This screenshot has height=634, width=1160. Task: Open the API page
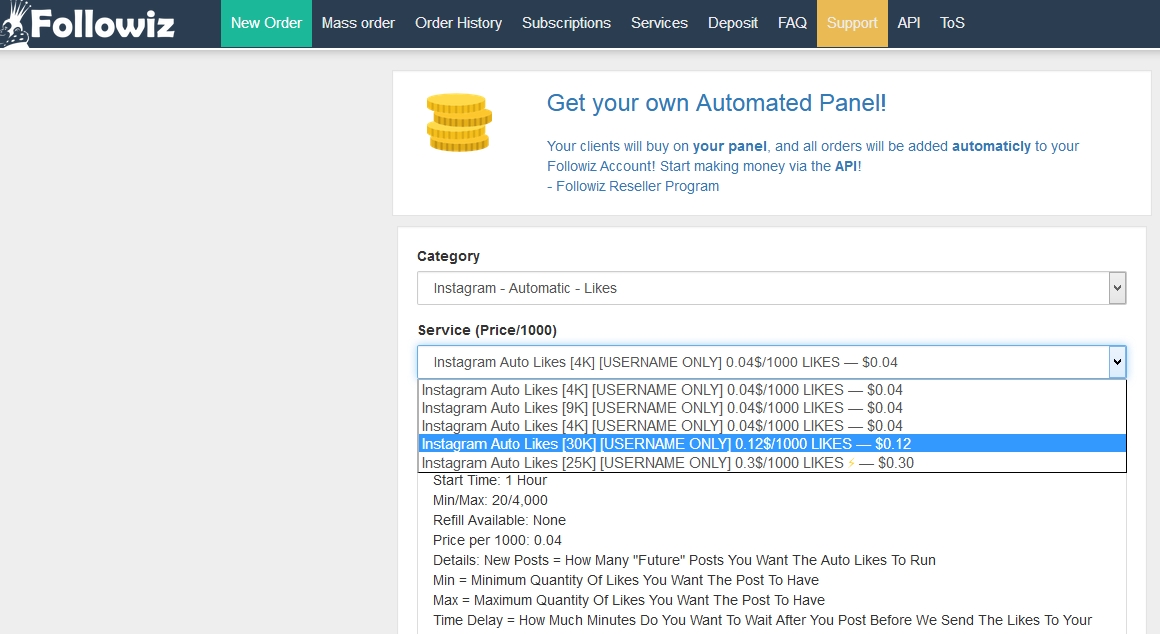point(908,23)
